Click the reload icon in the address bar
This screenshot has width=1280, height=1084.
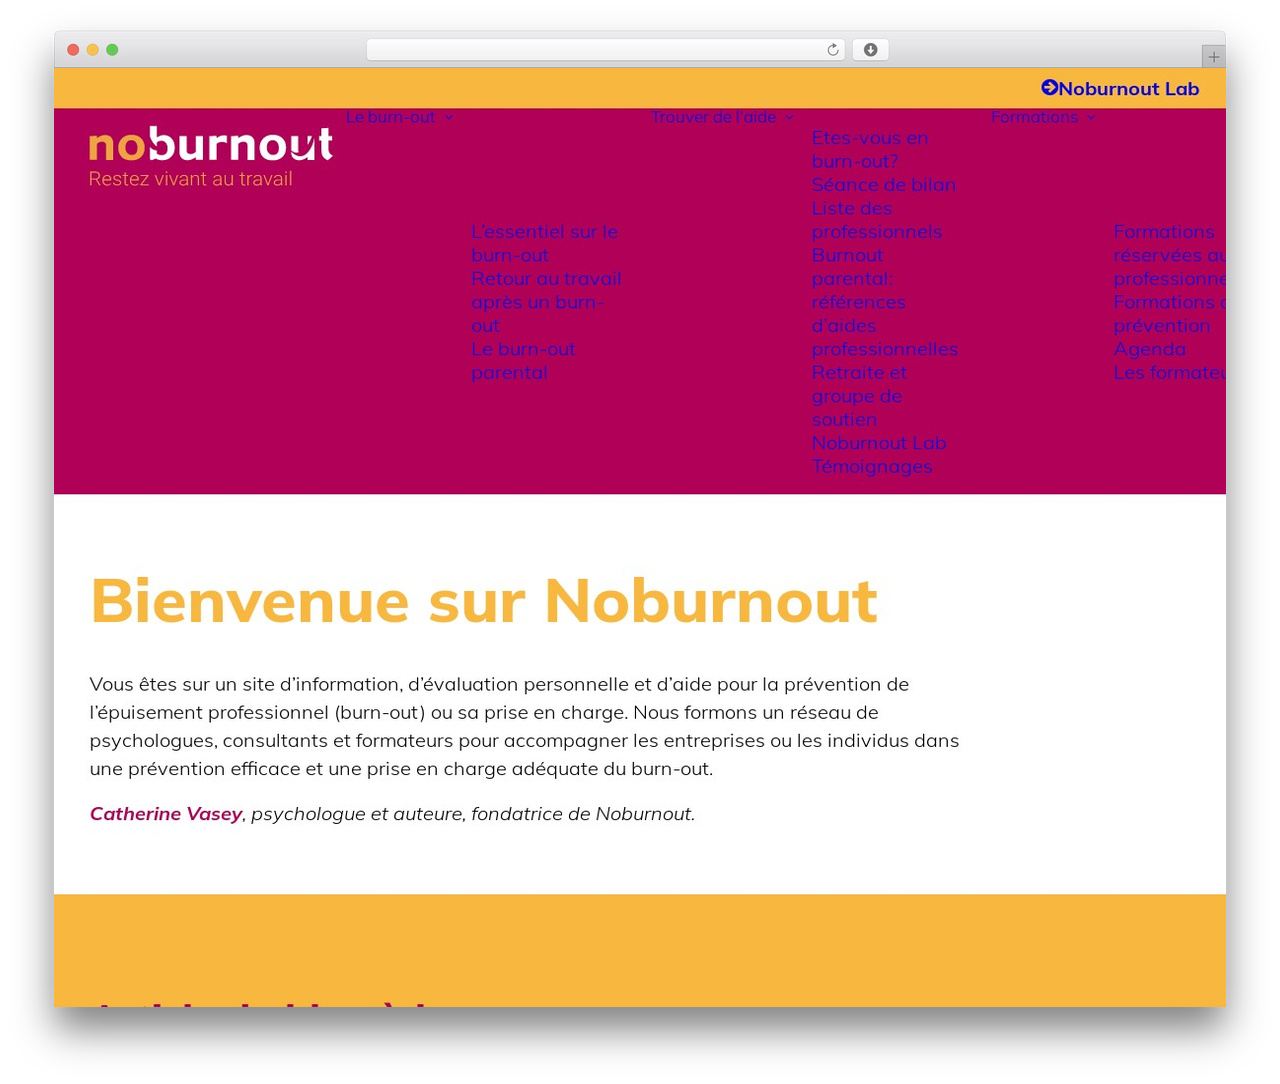pyautogui.click(x=832, y=50)
